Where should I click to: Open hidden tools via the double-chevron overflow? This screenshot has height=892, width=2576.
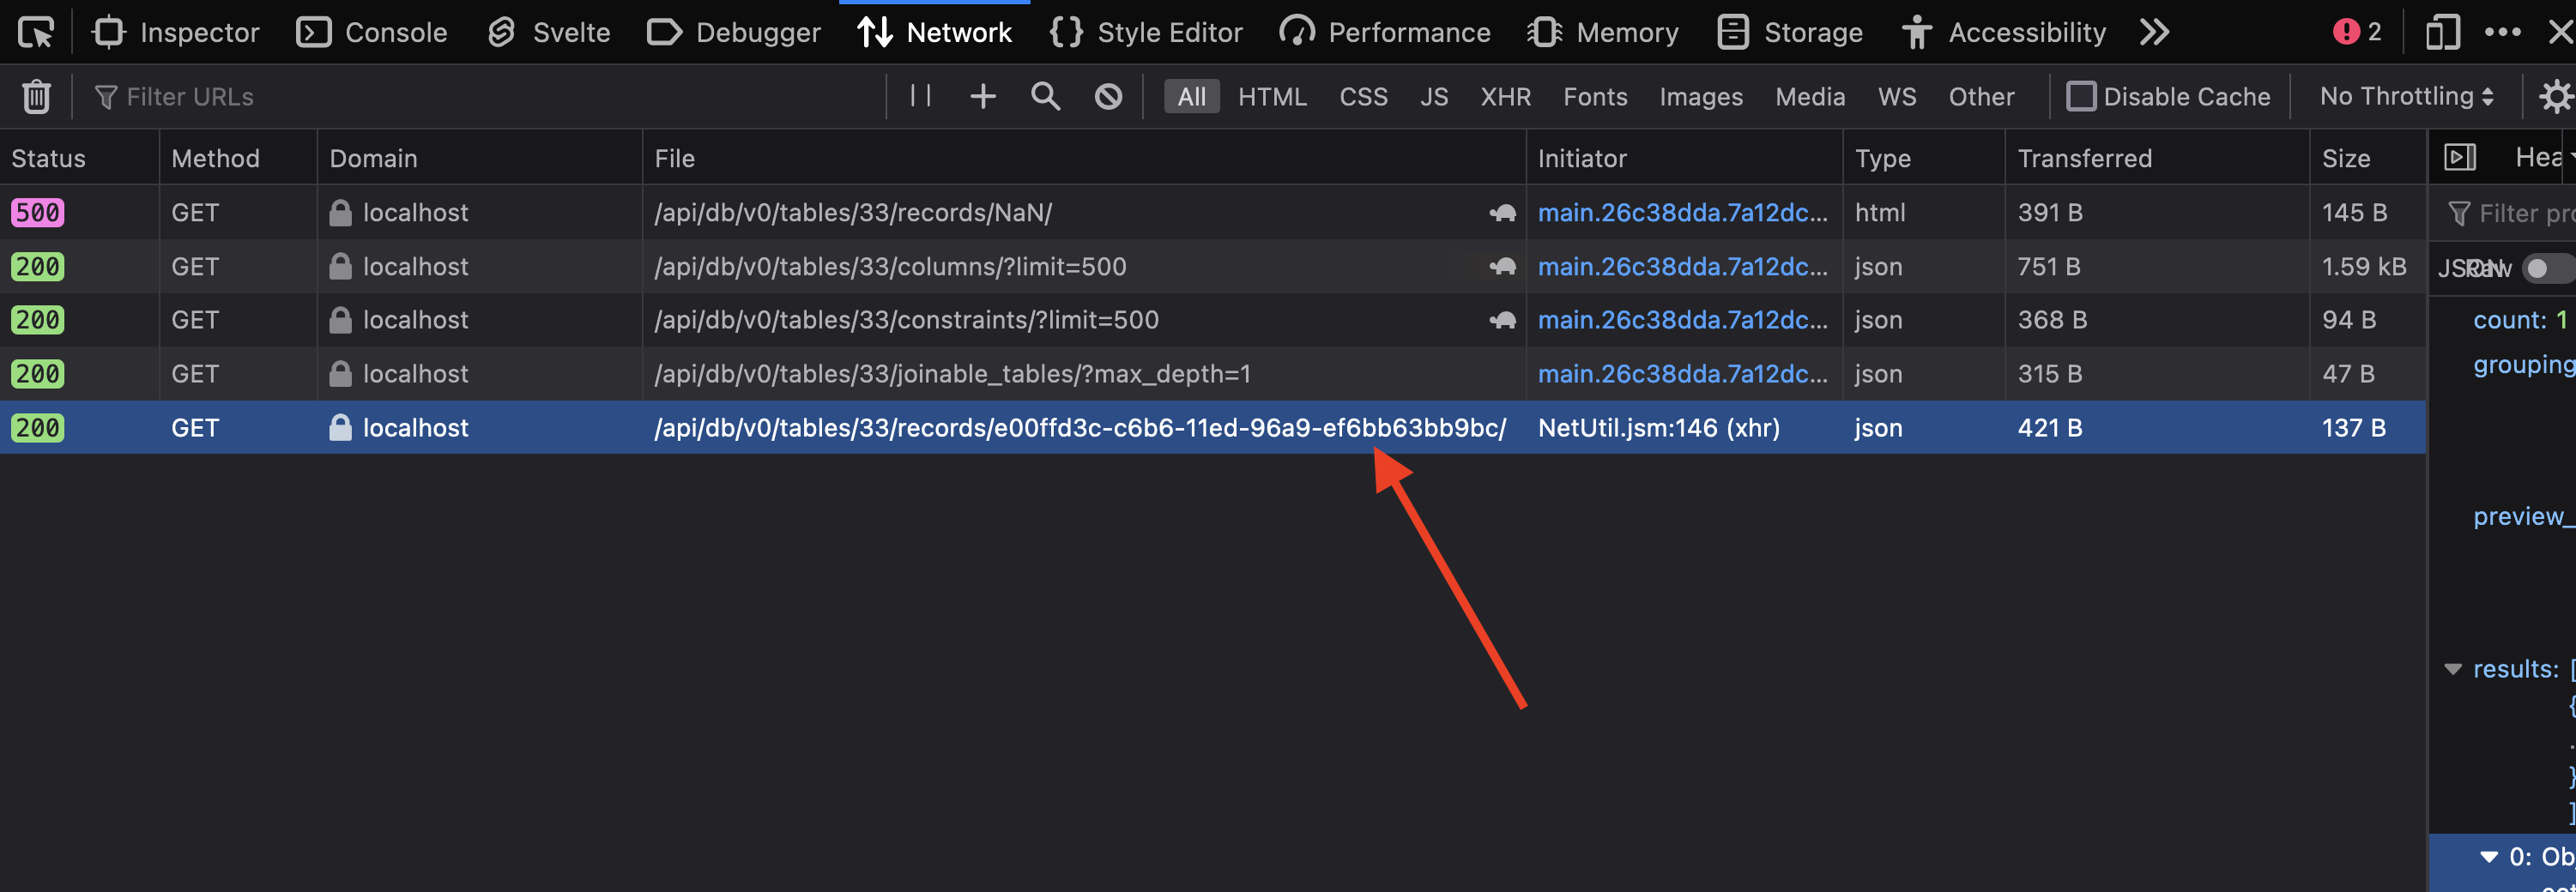coord(2155,31)
